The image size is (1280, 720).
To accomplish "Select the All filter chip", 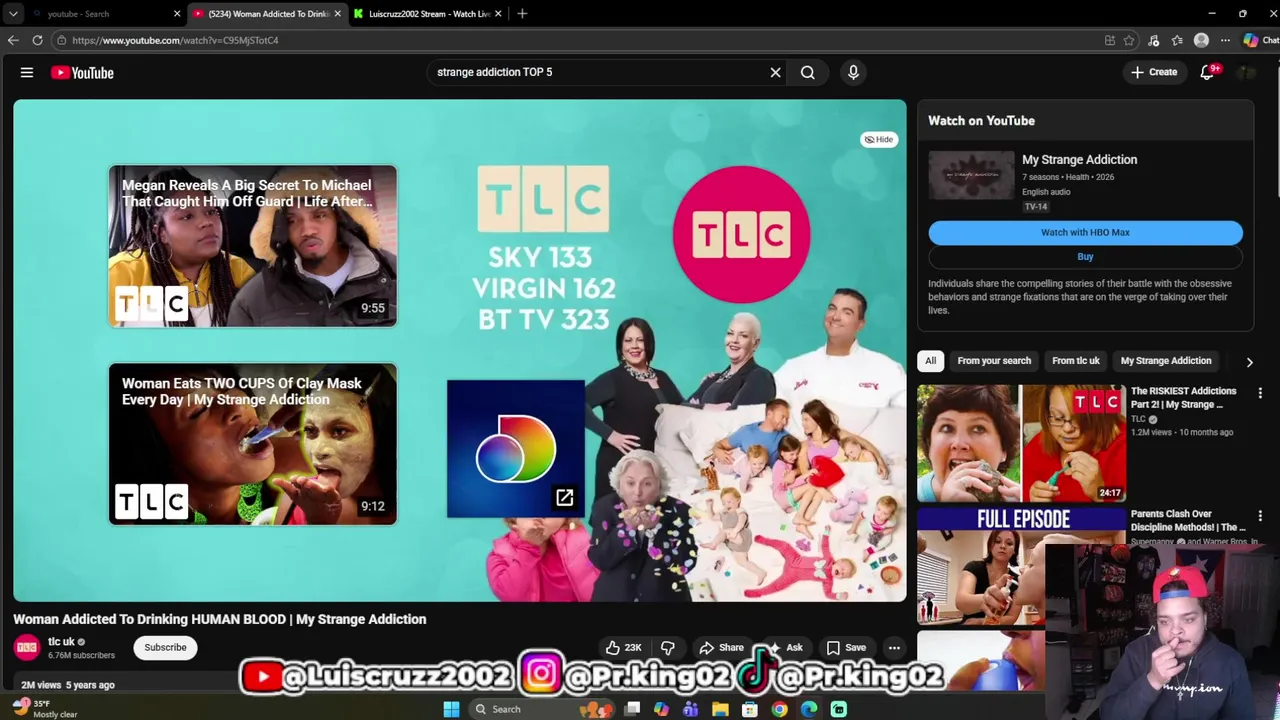I will tap(930, 361).
